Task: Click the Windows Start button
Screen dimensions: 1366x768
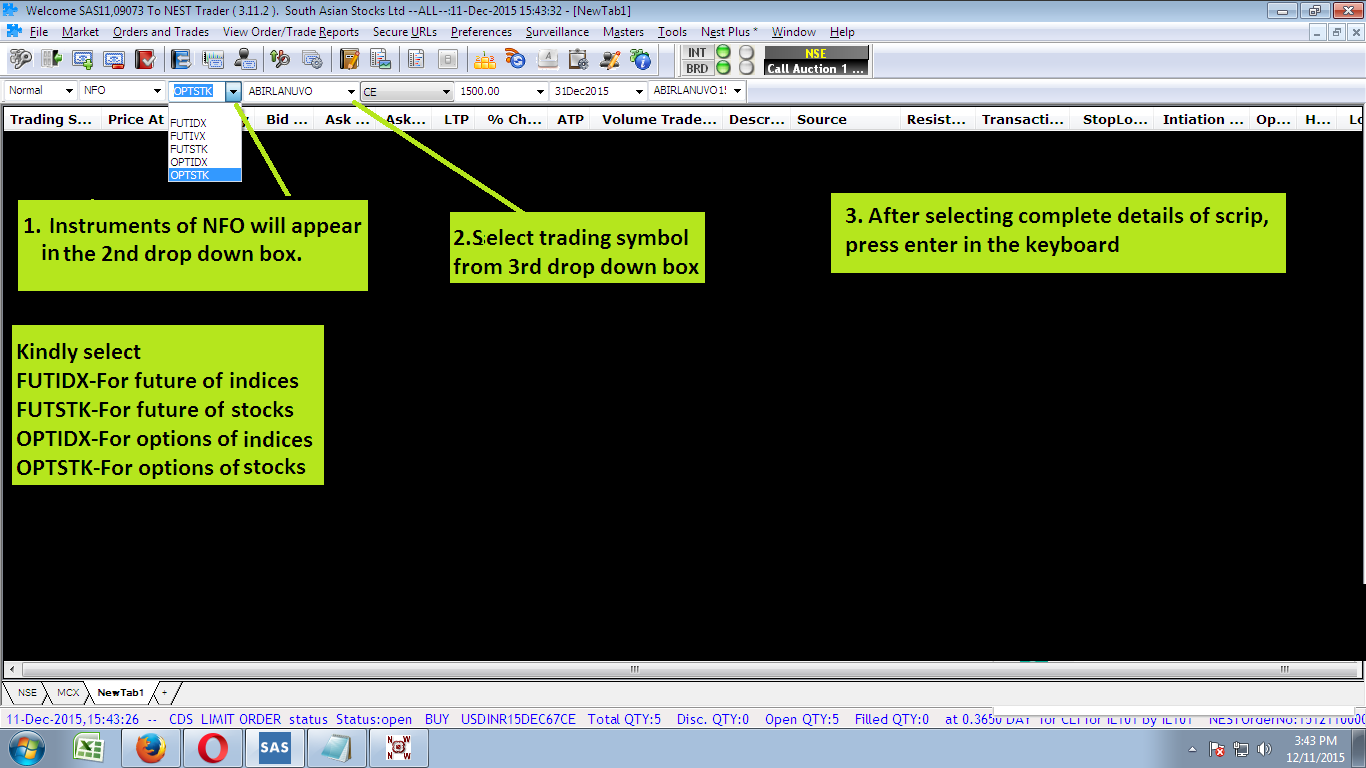Action: [x=26, y=748]
